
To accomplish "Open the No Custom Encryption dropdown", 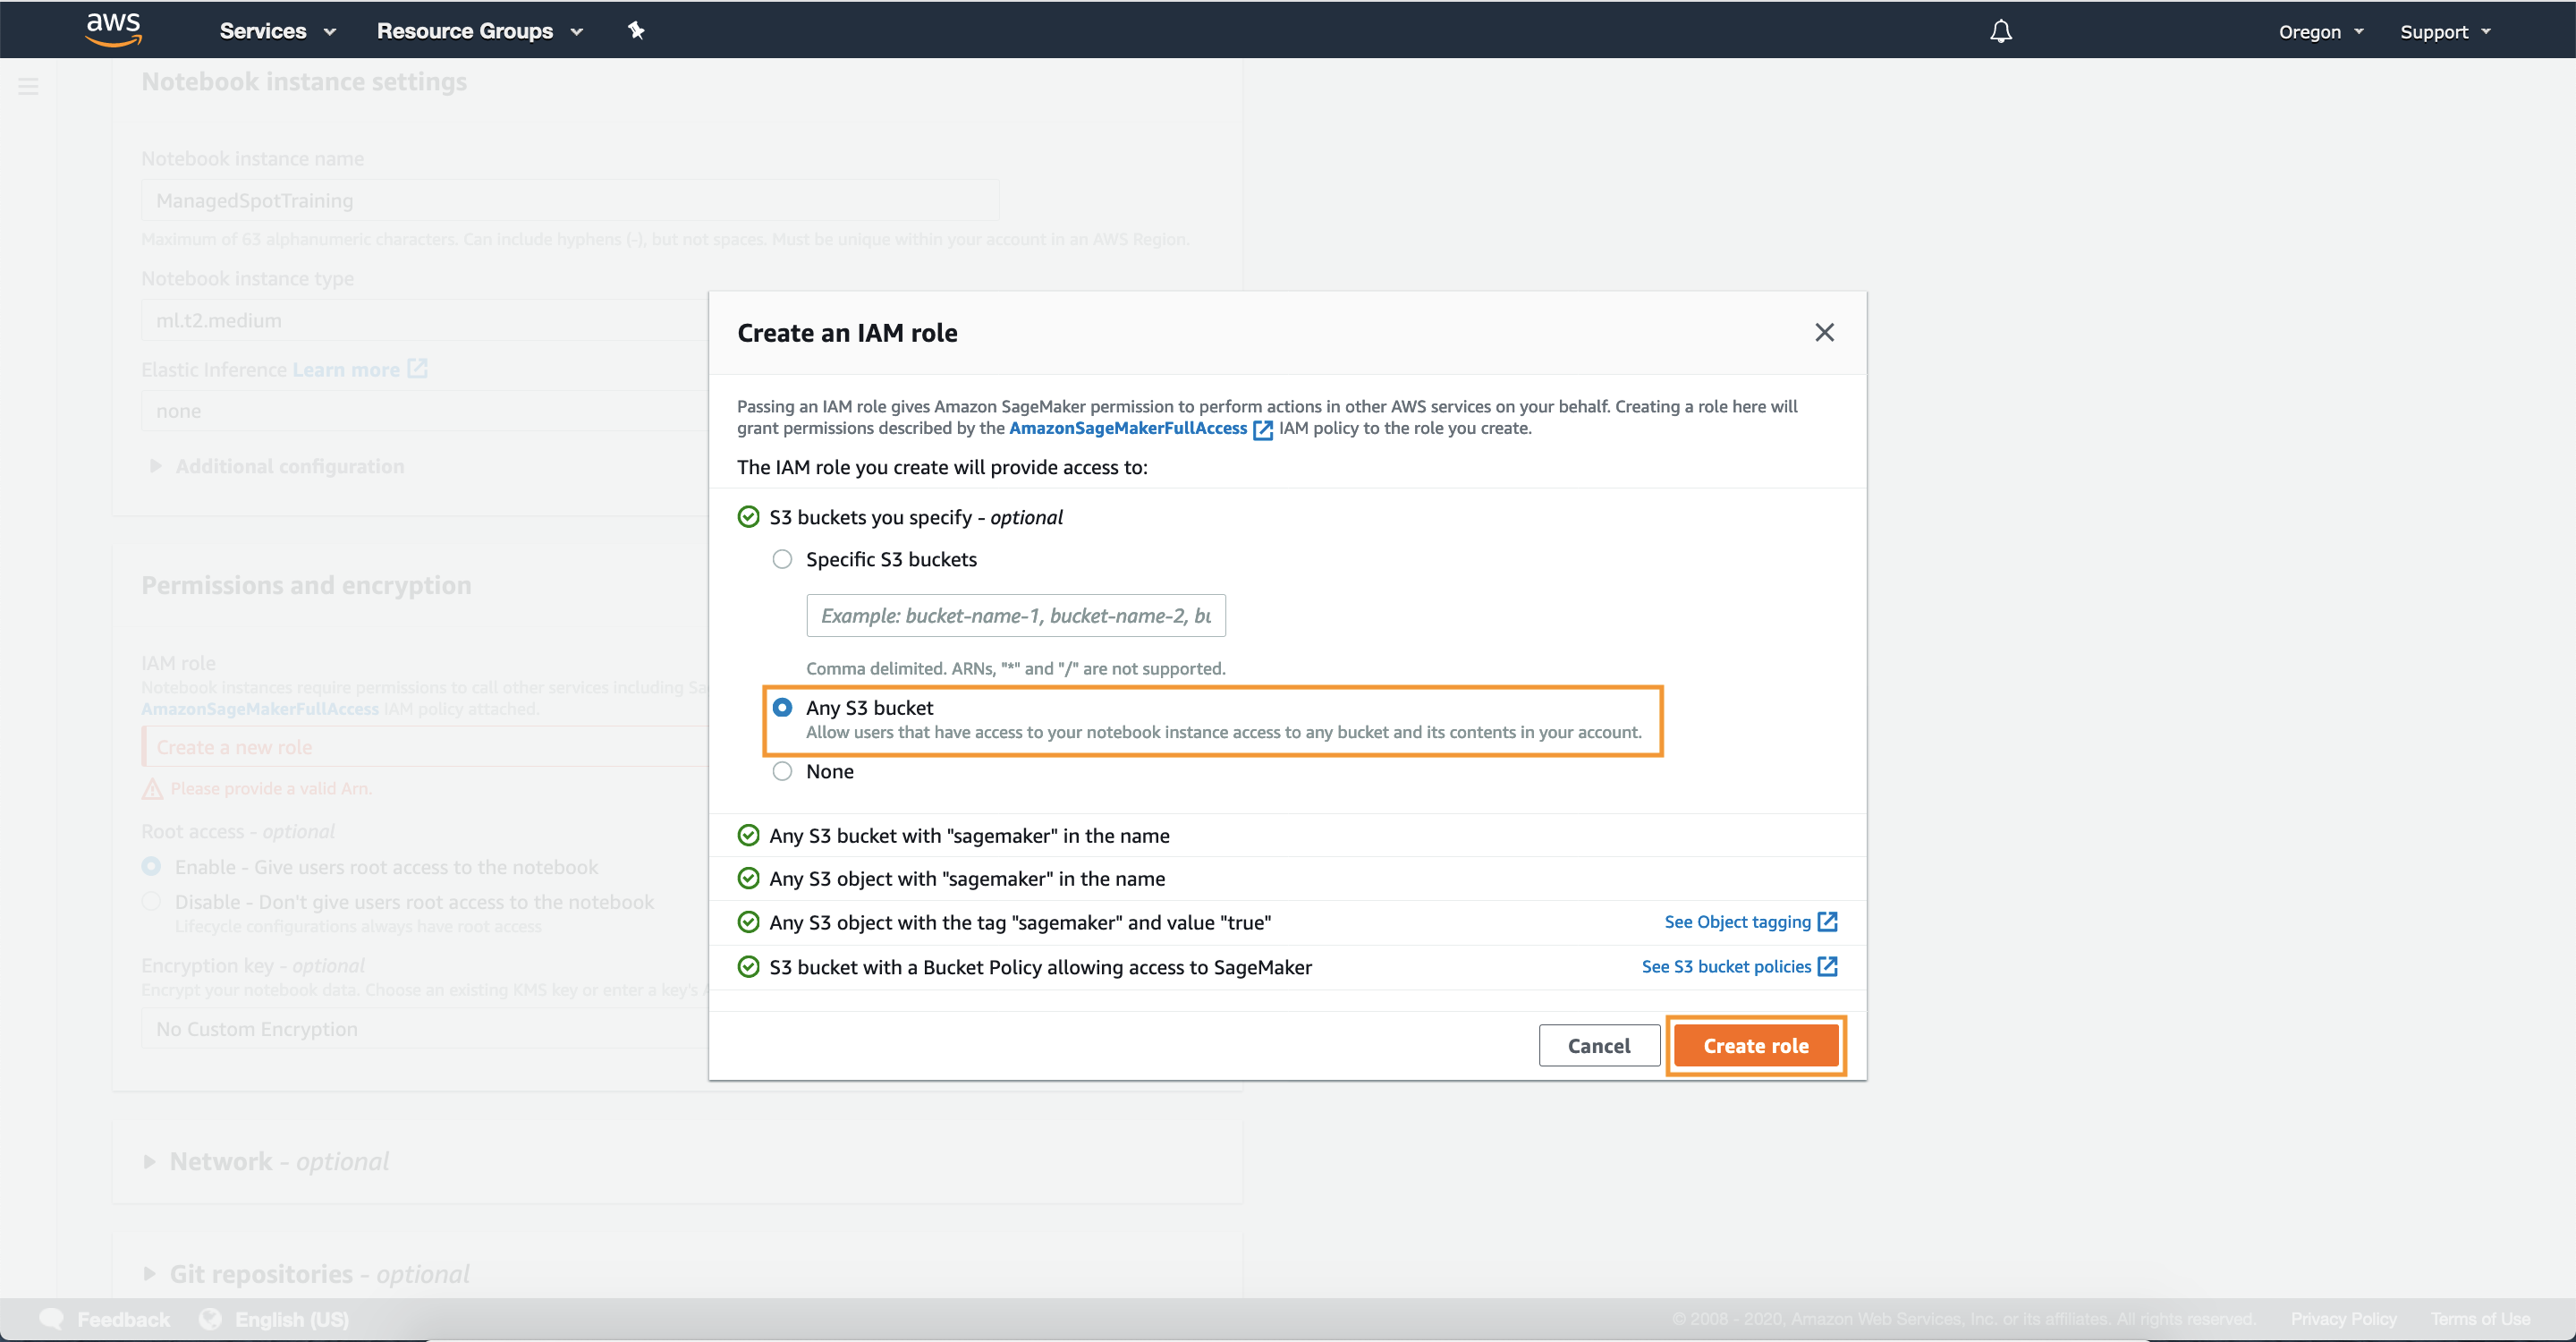I will [x=425, y=1028].
